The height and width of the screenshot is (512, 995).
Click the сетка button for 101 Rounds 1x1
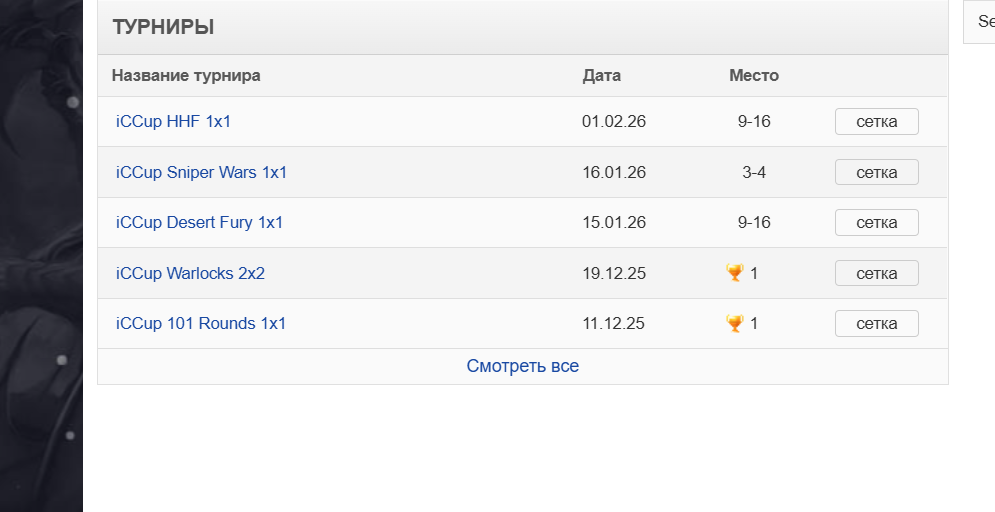(876, 323)
